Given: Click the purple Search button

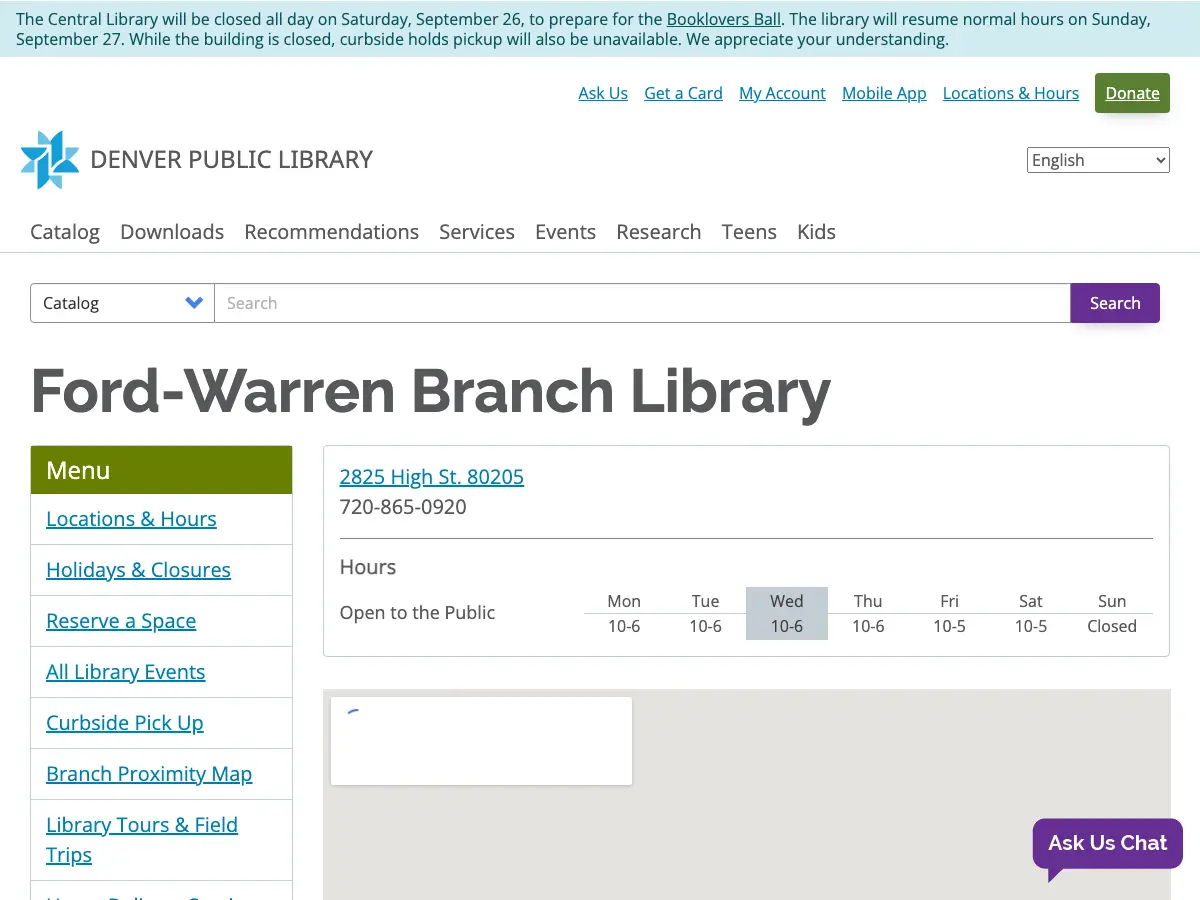Looking at the screenshot, I should coord(1115,303).
